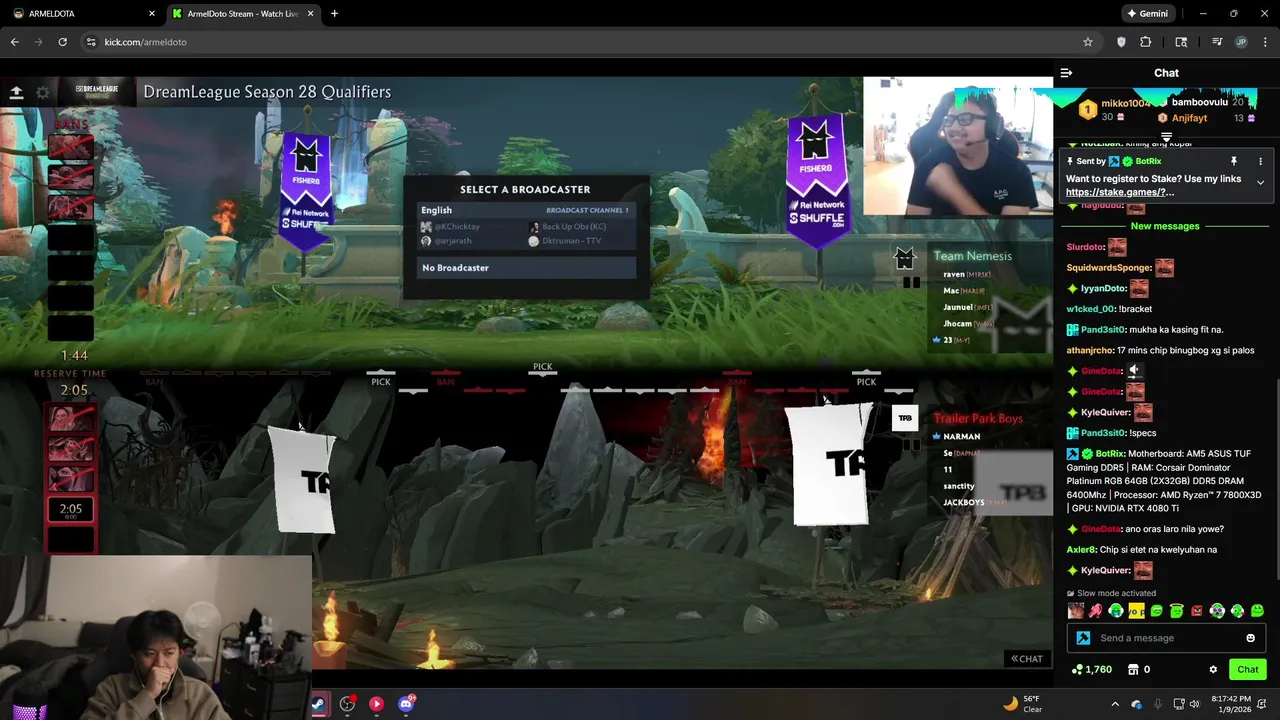This screenshot has height=720, width=1280.
Task: Open the clock showing 8:17:42 PM
Action: (x=1231, y=704)
